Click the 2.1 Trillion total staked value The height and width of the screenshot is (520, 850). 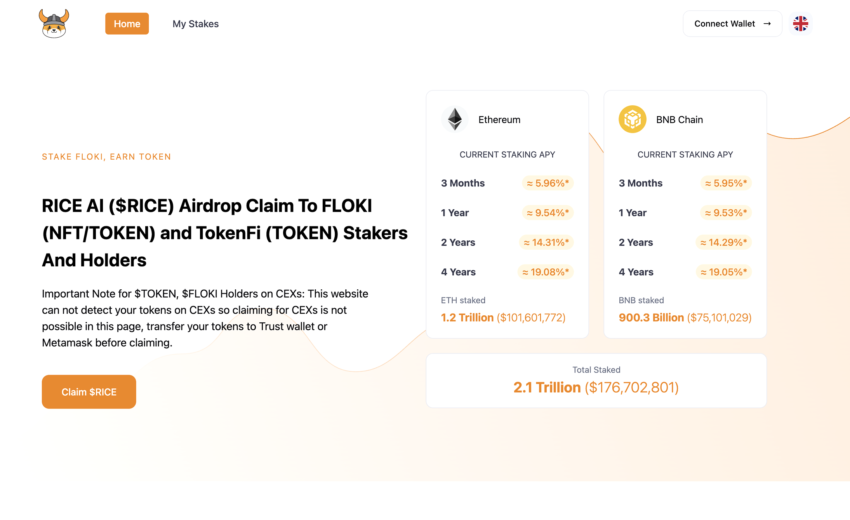(x=596, y=387)
